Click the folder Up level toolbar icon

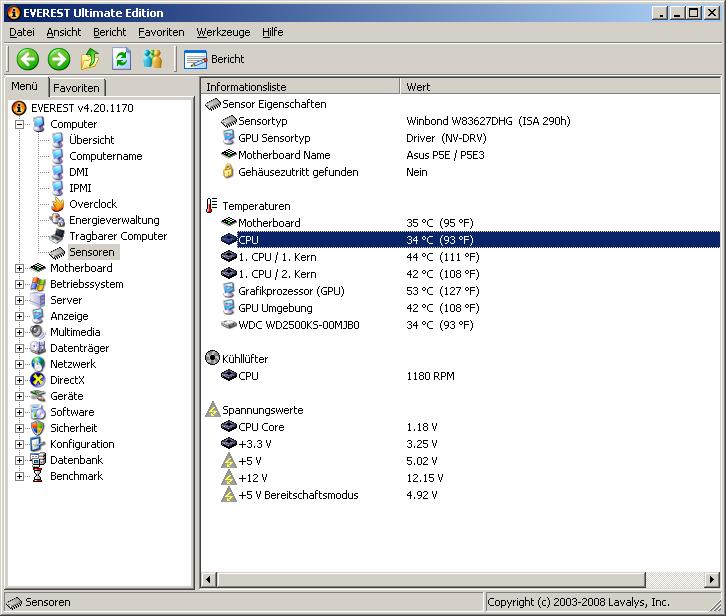click(x=90, y=59)
